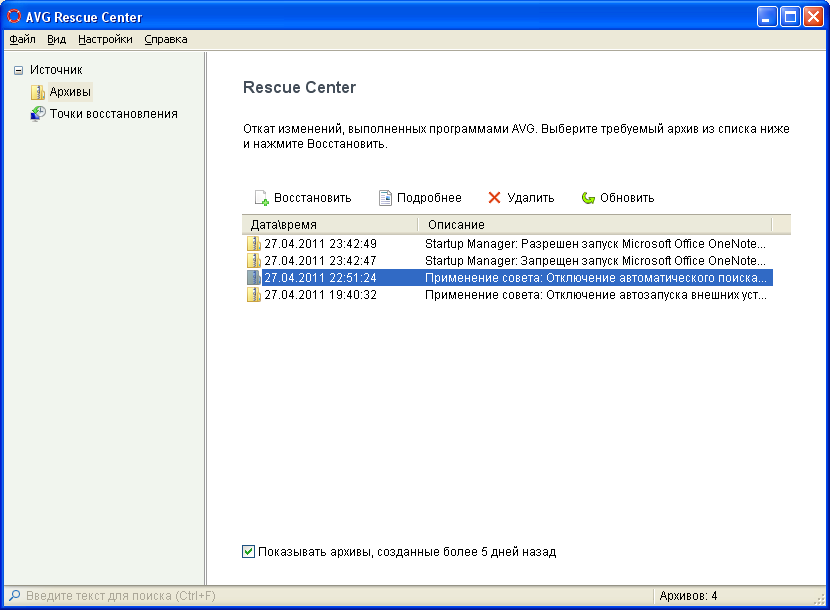Click description Отключение автозапуска внешних уст...
The width and height of the screenshot is (830, 610).
[x=596, y=294]
